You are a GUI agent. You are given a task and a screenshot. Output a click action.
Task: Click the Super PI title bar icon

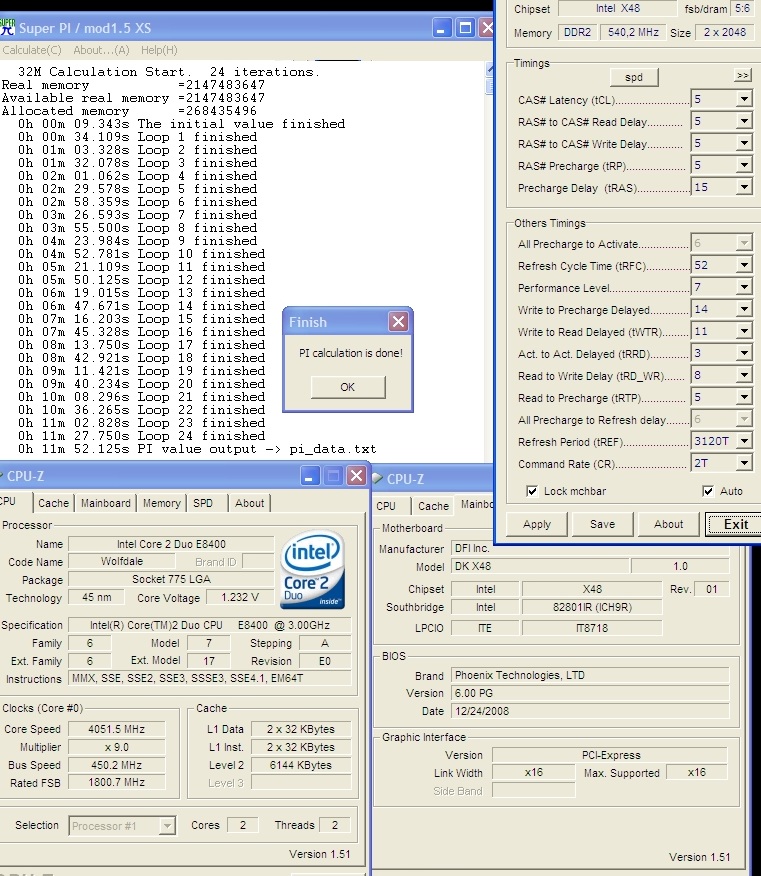click(x=8, y=27)
